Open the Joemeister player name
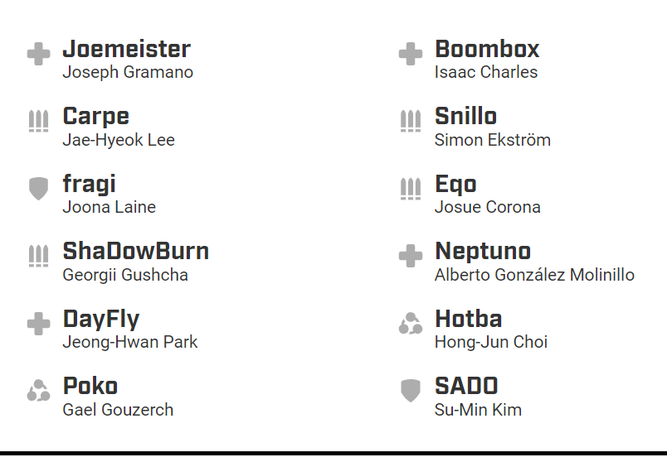Screen dimensions: 667x457 pyautogui.click(x=127, y=49)
